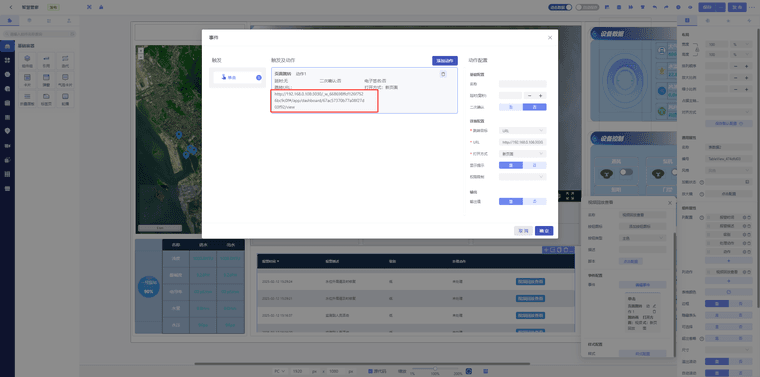Pick the 迭代 container component
This screenshot has height=377, width=760.
tap(65, 61)
